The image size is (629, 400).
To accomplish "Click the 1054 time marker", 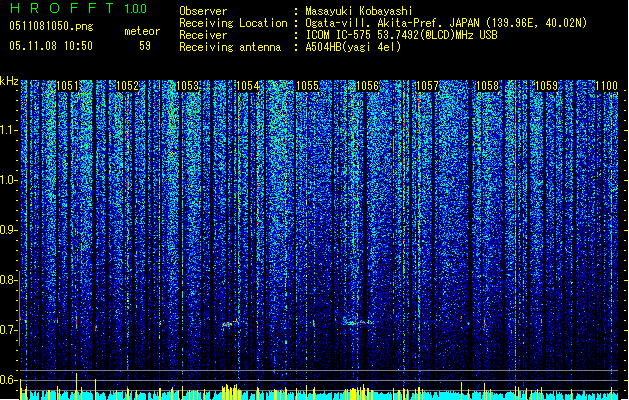I will click(248, 86).
